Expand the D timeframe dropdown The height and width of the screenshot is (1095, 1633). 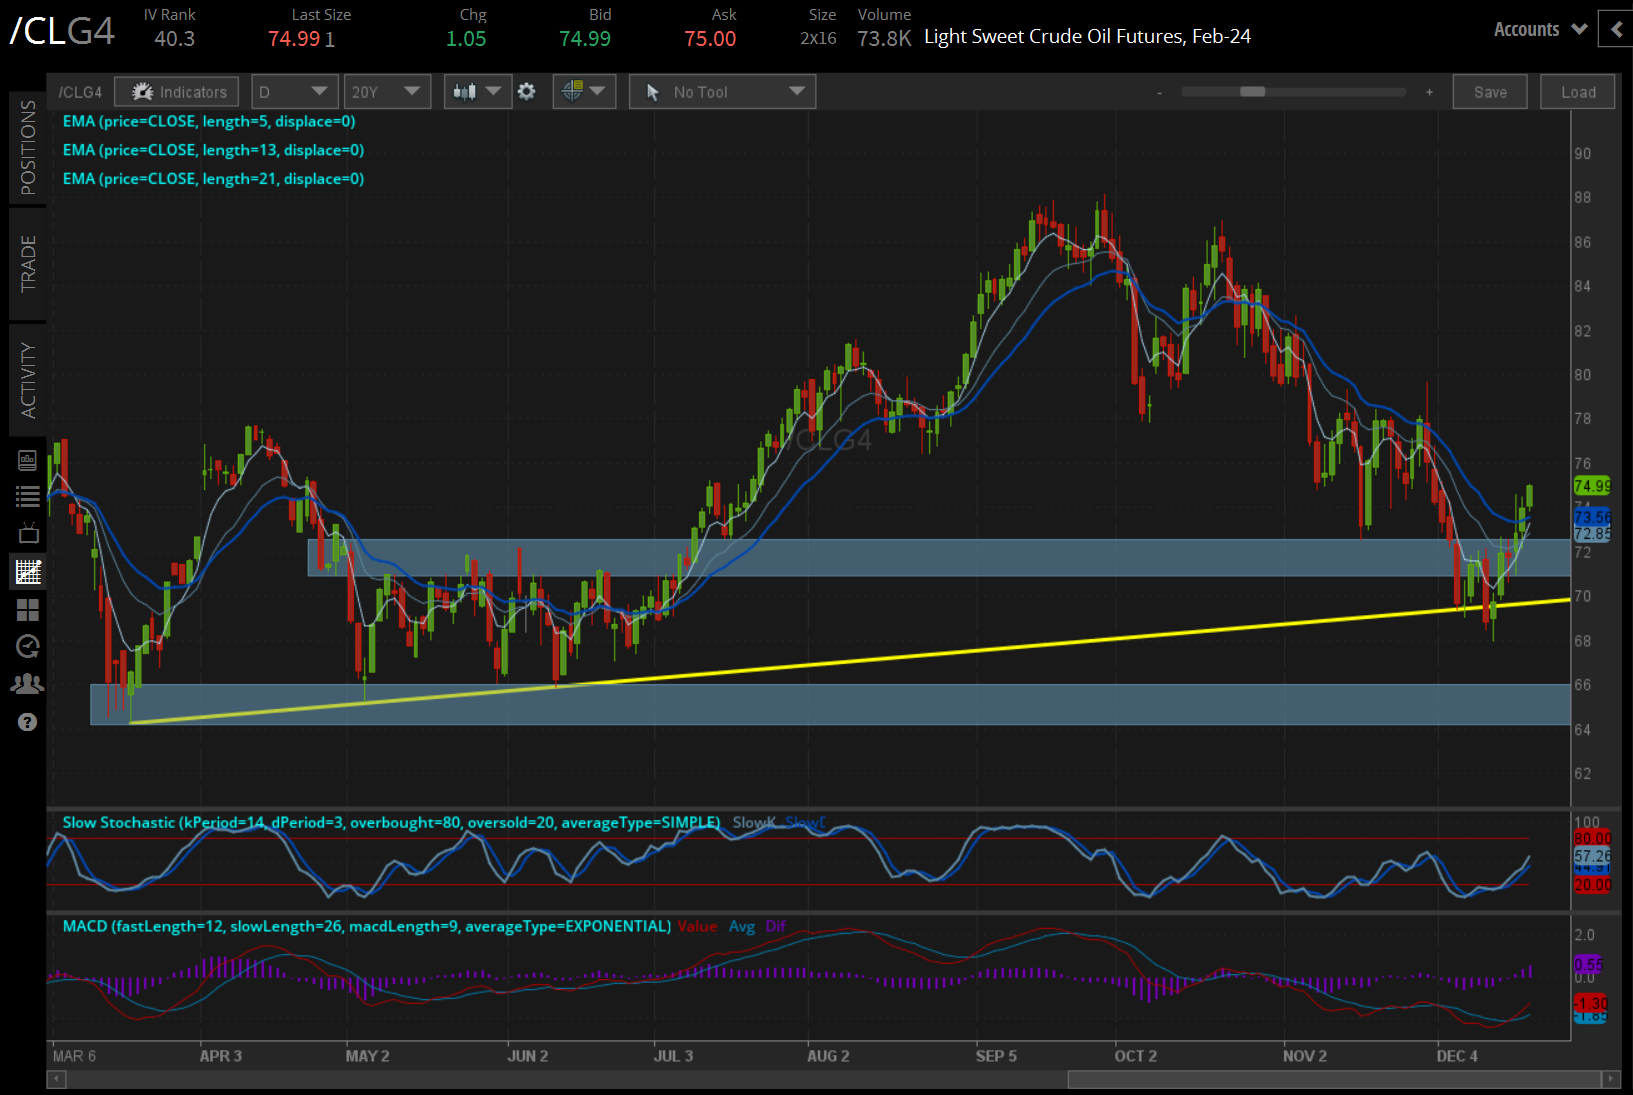(x=293, y=92)
